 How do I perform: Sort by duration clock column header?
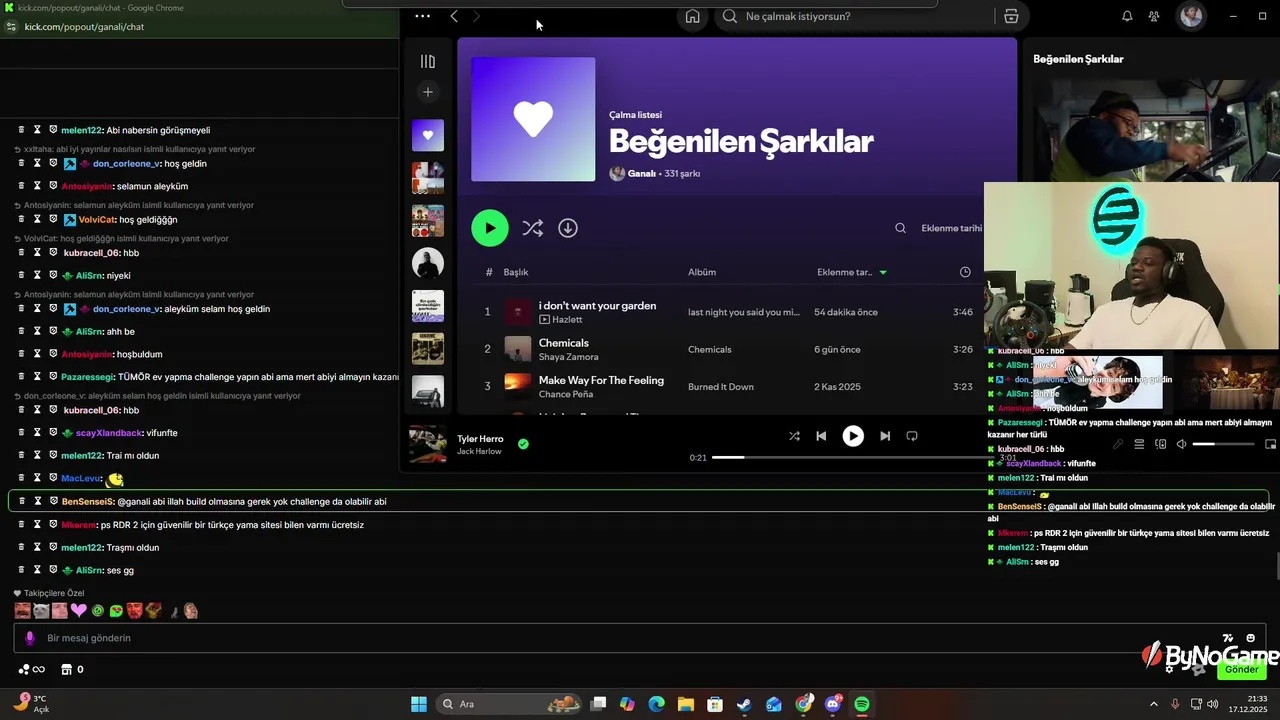[x=965, y=272]
